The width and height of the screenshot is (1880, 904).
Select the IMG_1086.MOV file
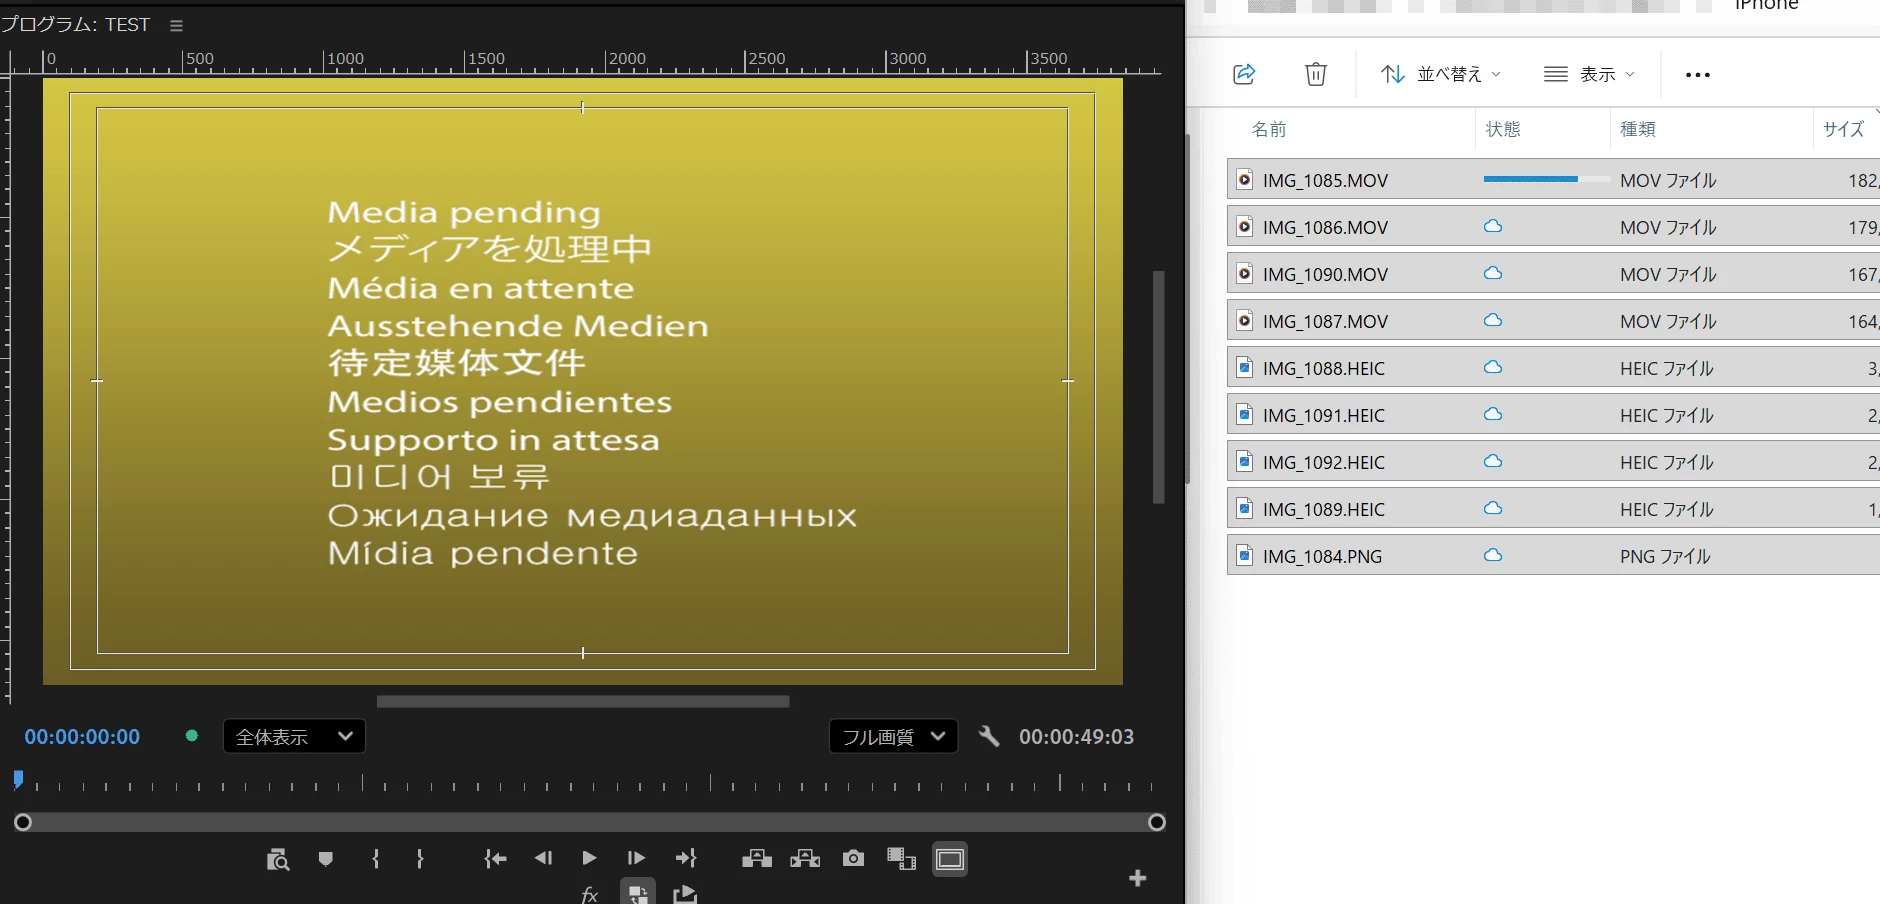point(1553,227)
